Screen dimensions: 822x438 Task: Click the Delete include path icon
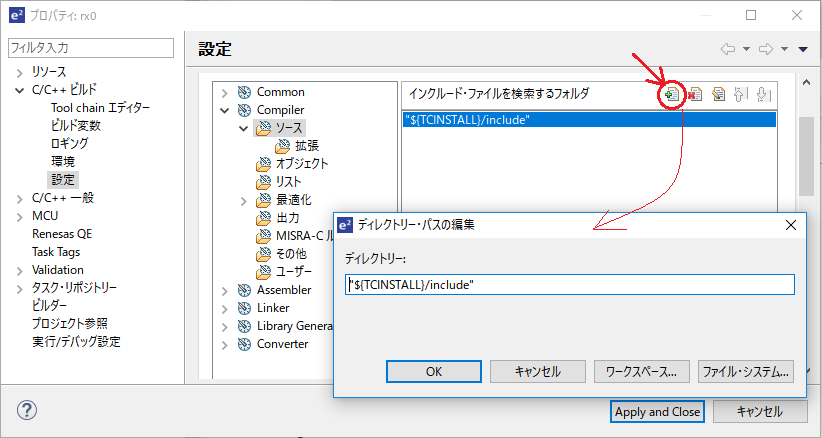pos(695,94)
